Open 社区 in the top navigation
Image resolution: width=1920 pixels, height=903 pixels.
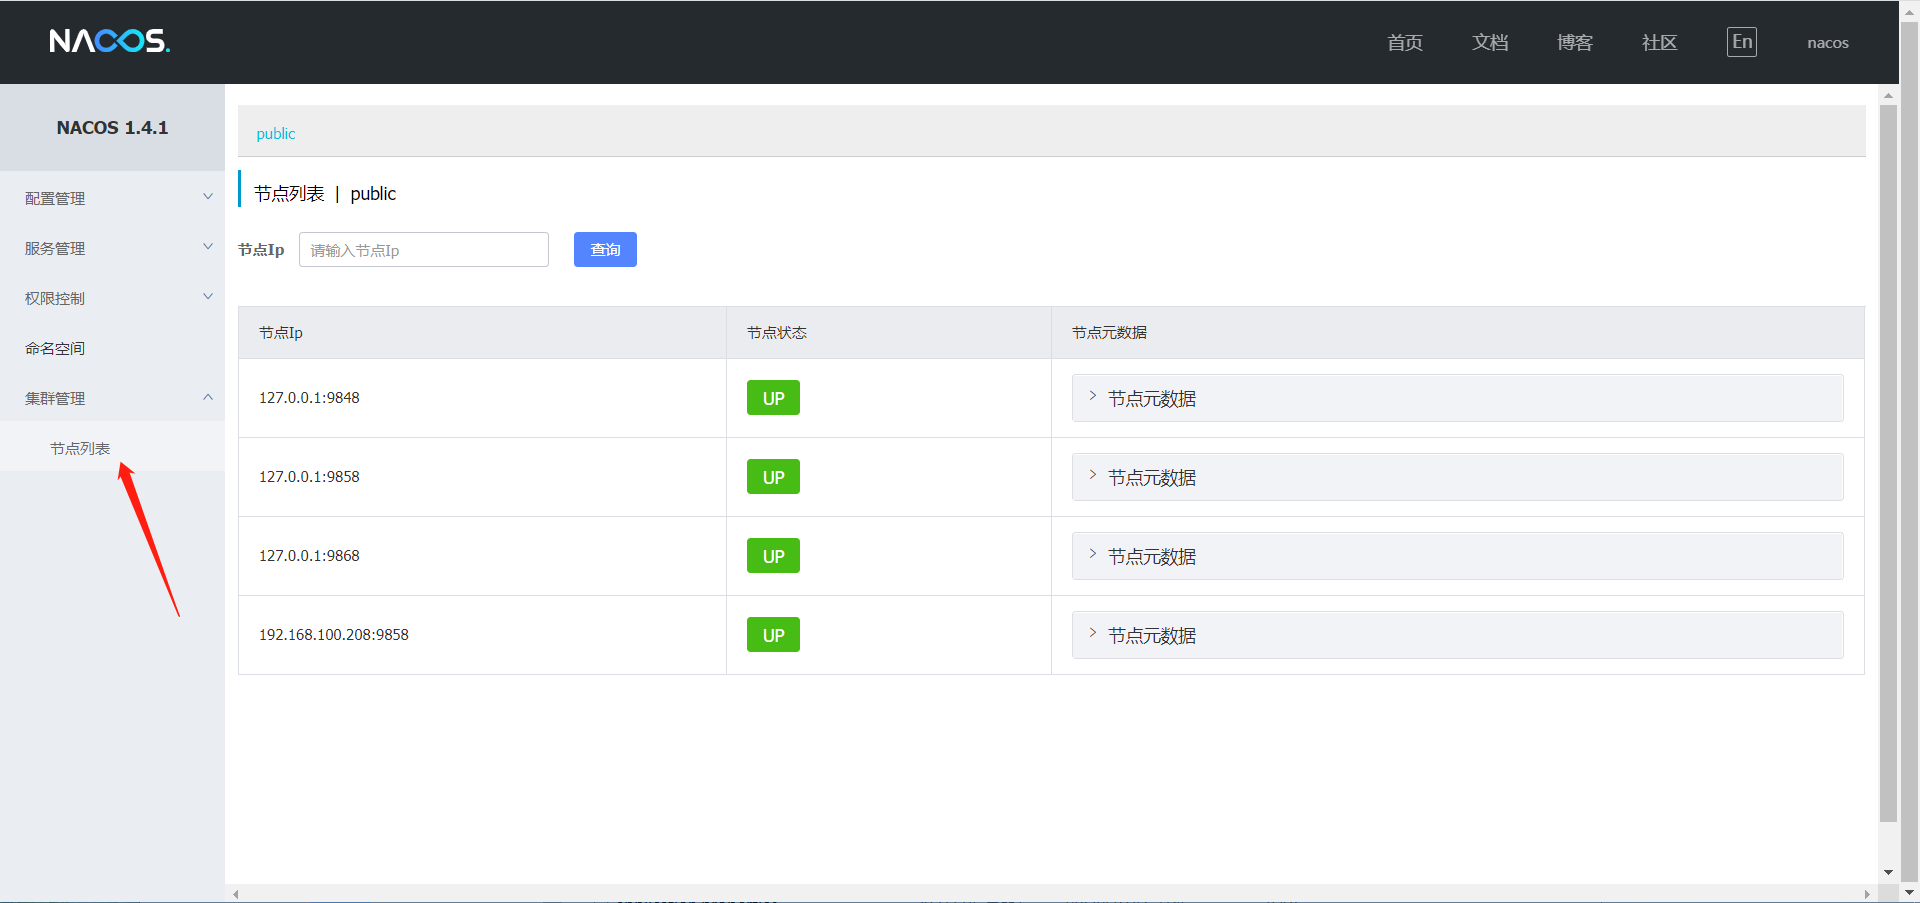1660,42
